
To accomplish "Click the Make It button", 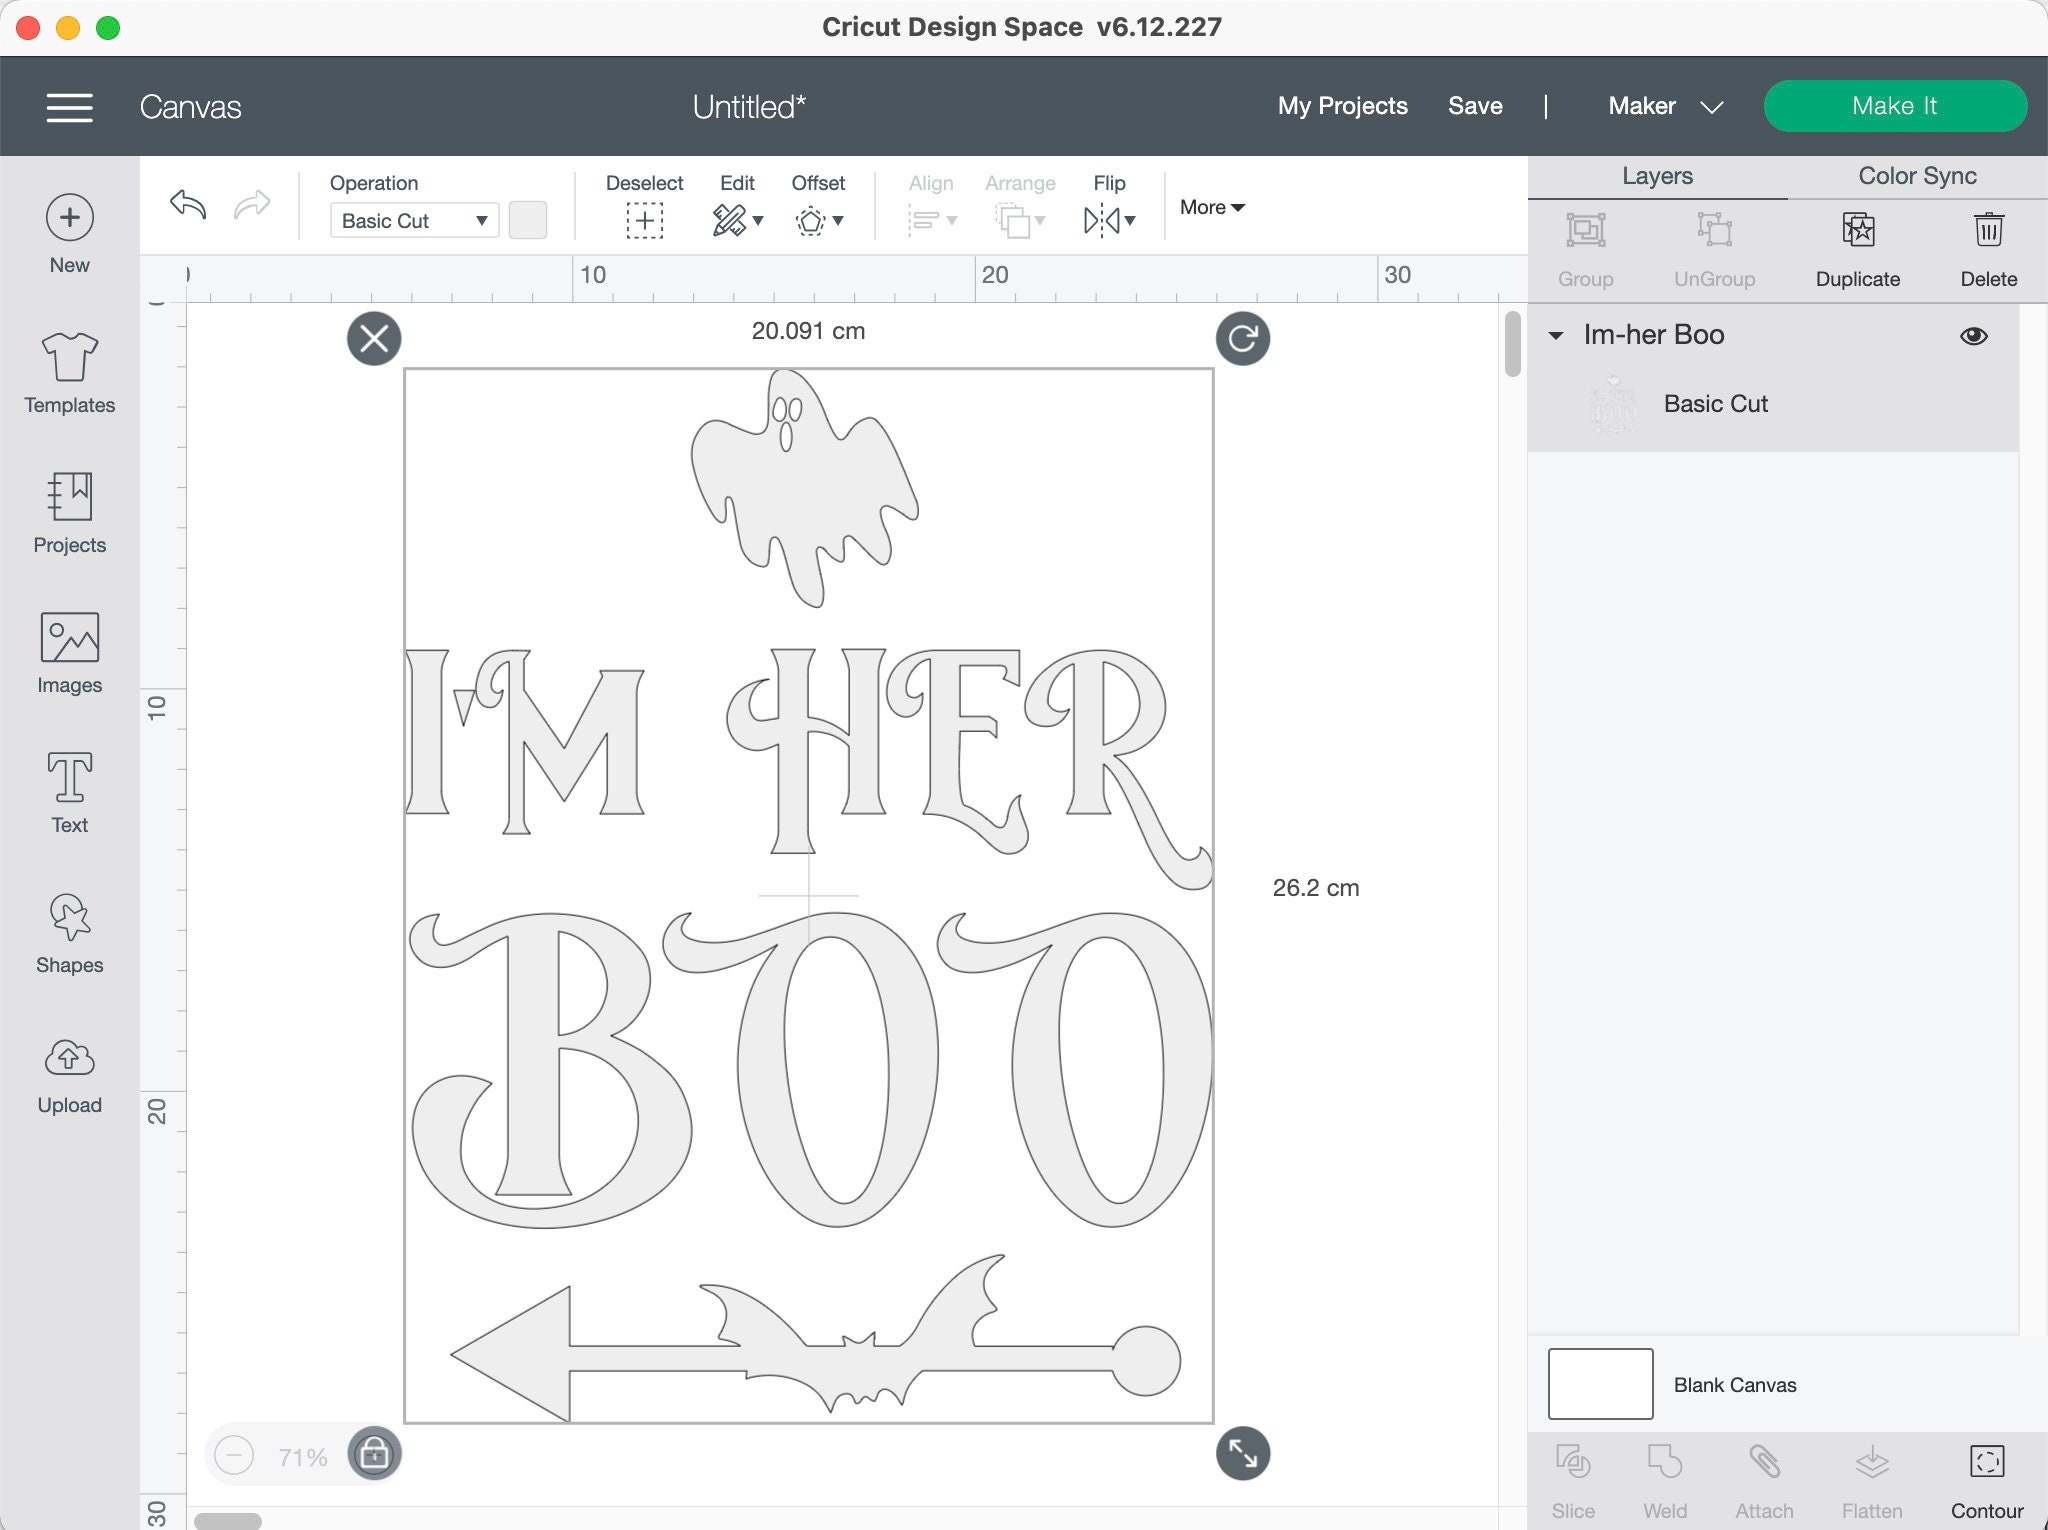I will click(x=1895, y=105).
